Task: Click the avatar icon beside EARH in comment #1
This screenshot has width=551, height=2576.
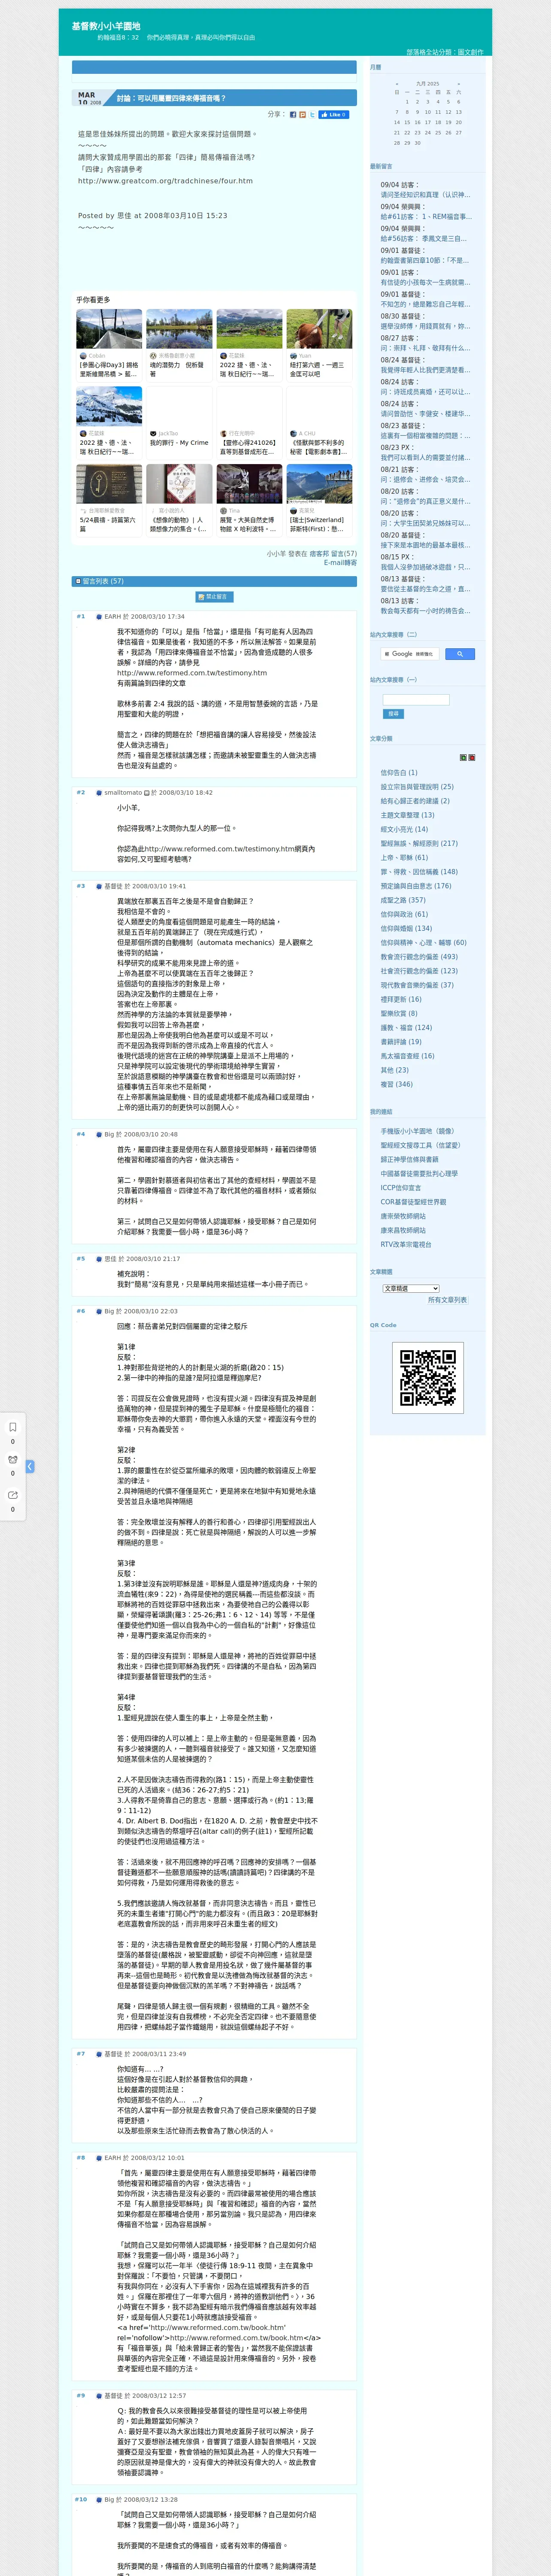Action: tap(99, 617)
